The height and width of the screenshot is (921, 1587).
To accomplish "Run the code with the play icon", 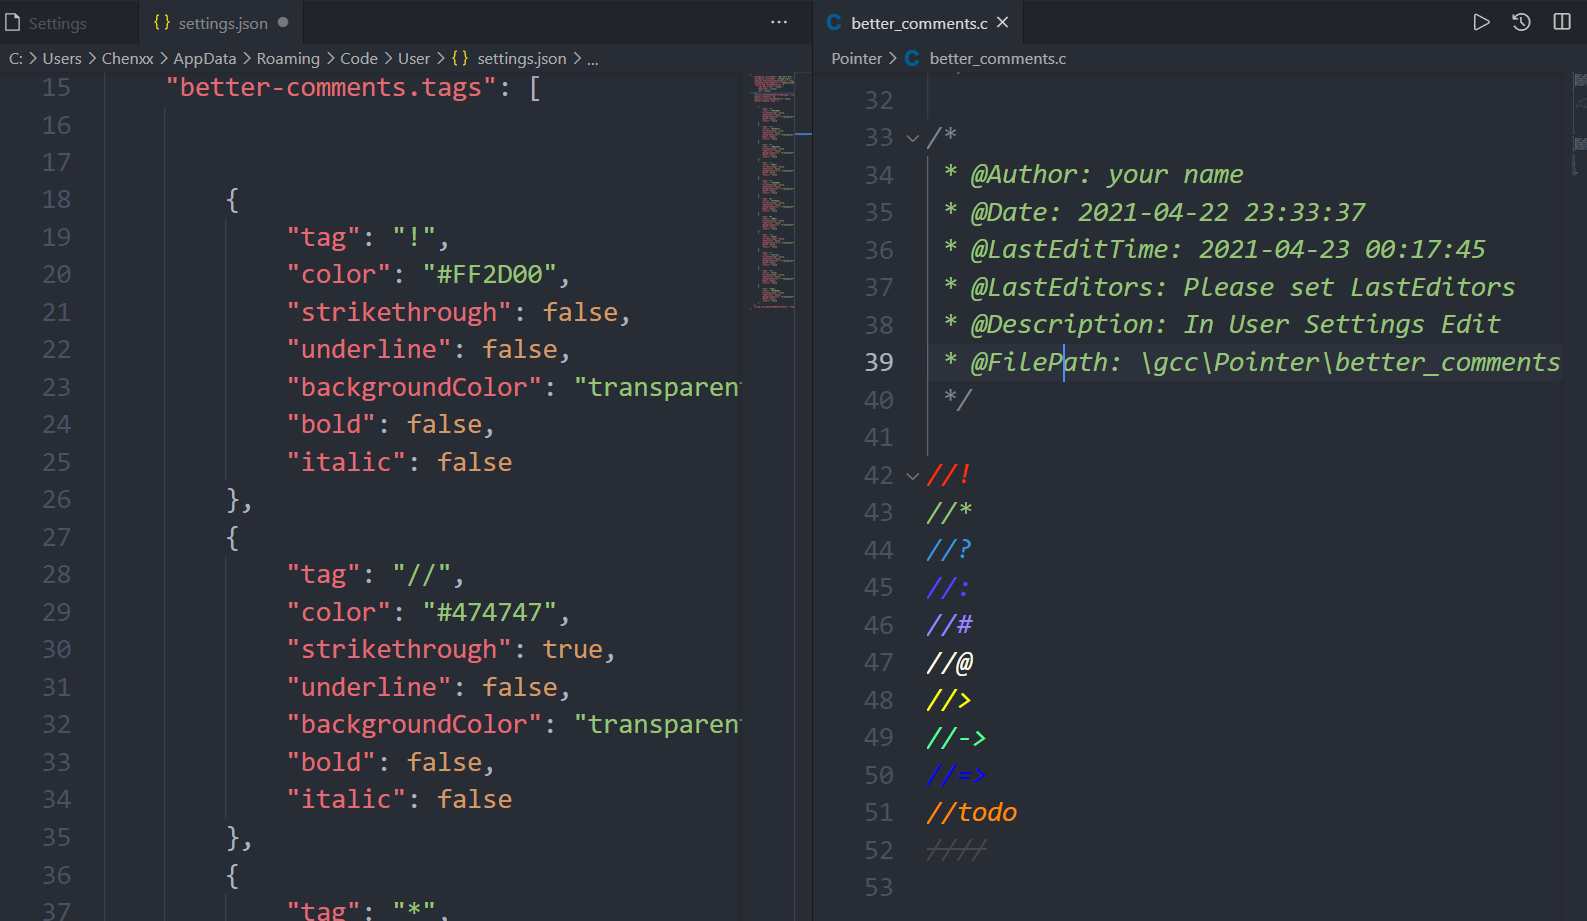I will (x=1481, y=22).
